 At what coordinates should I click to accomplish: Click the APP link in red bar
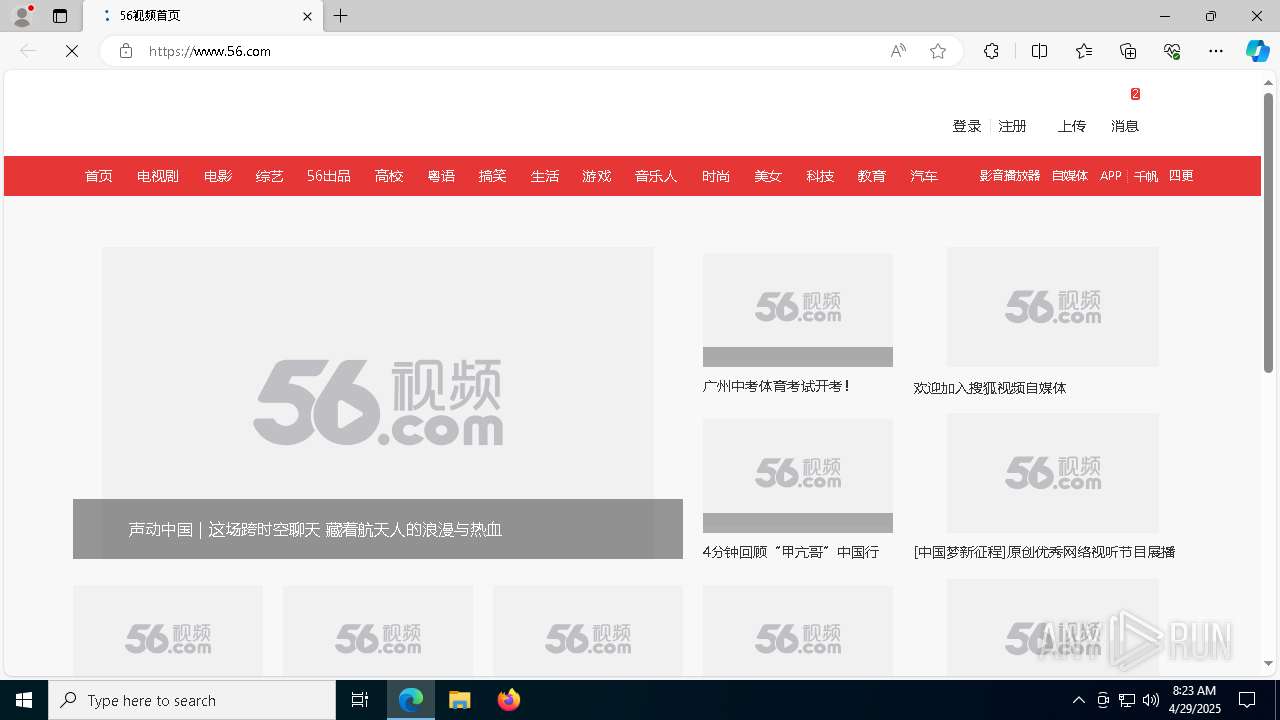(x=1111, y=176)
